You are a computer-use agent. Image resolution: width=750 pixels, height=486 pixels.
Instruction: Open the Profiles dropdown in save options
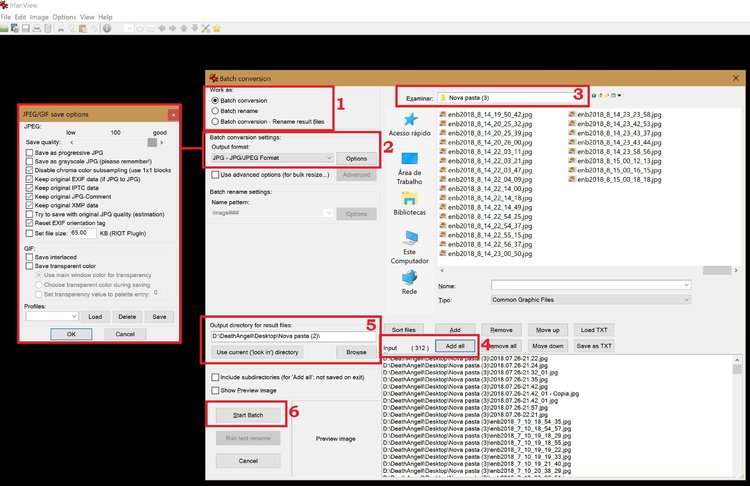coord(52,316)
